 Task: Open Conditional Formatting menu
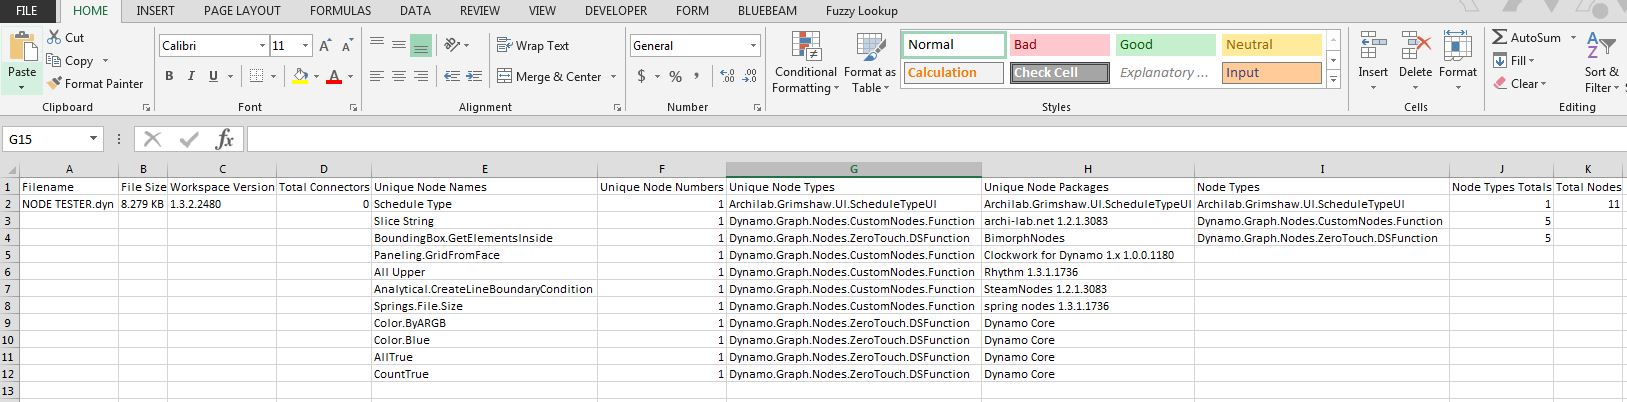[x=805, y=62]
